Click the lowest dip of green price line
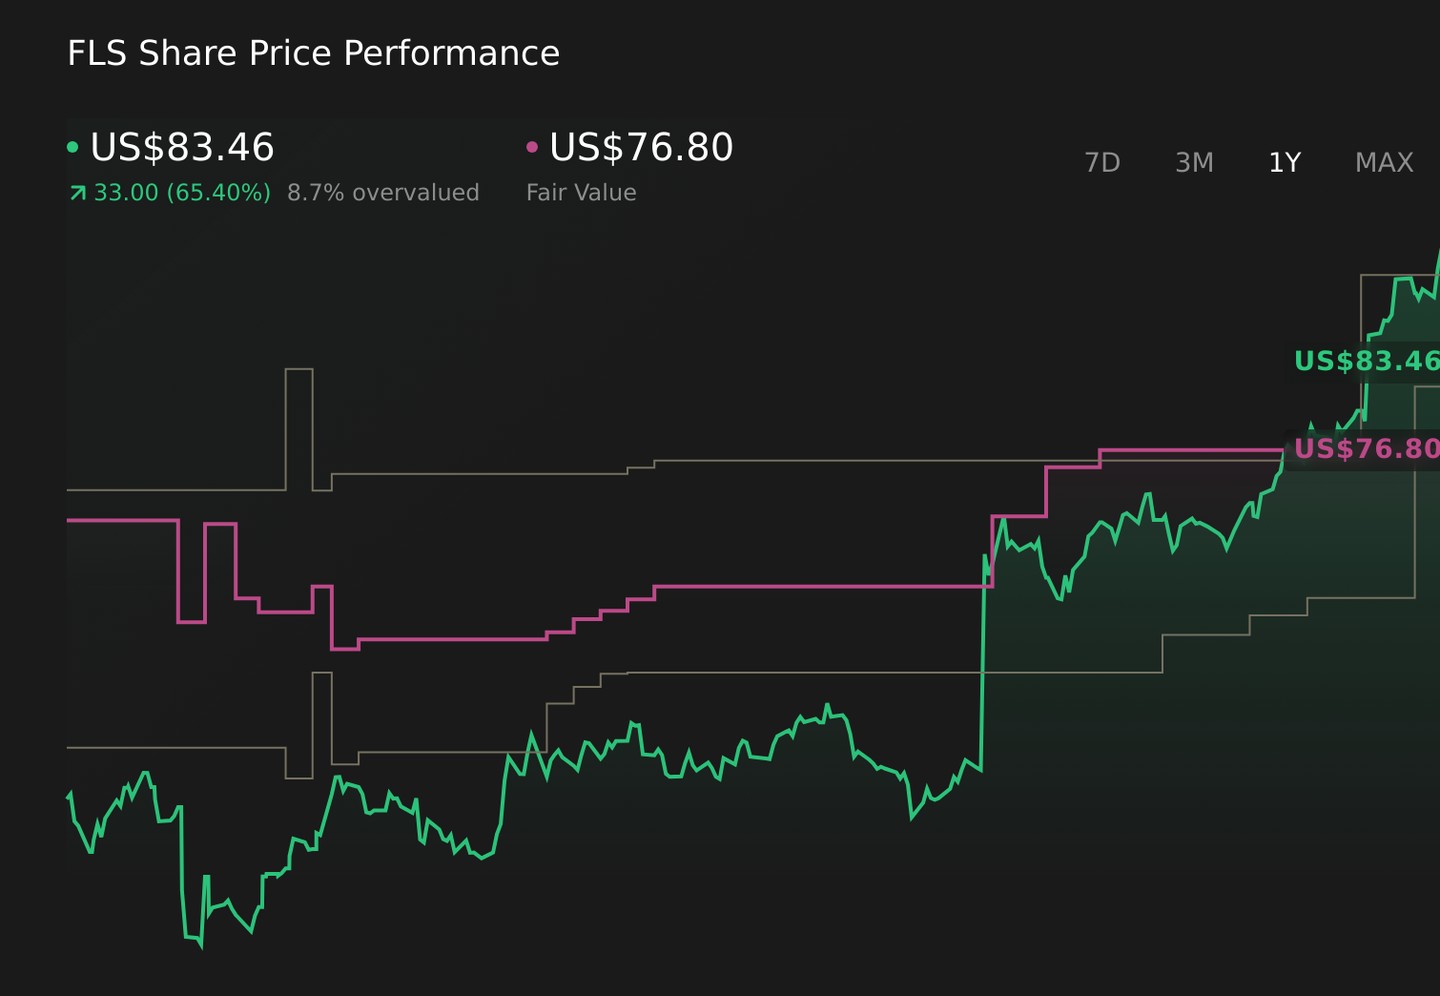Image resolution: width=1440 pixels, height=996 pixels. (201, 944)
